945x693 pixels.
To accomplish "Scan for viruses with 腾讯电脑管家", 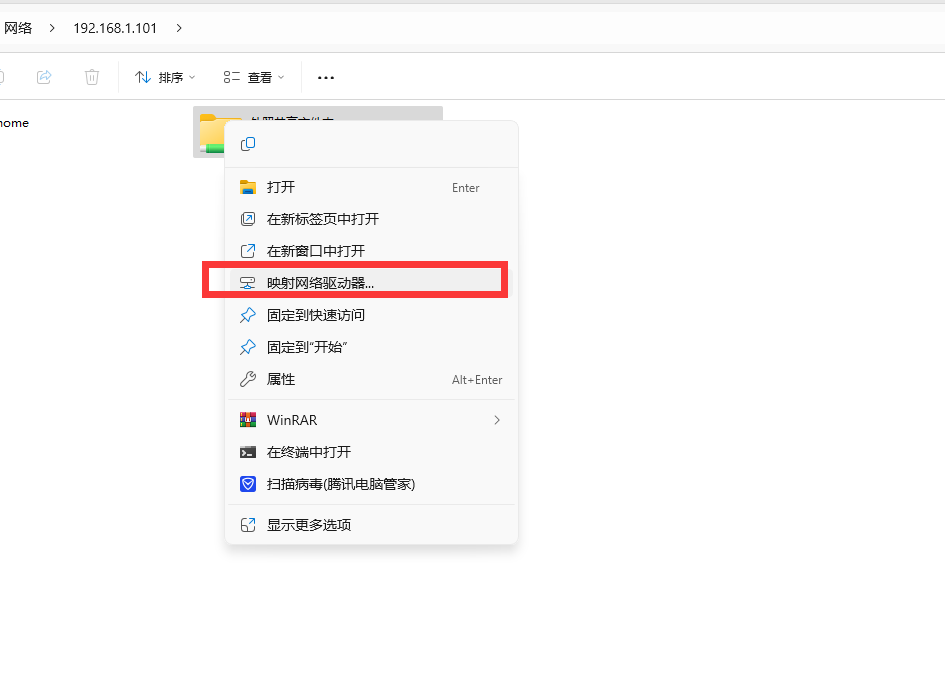I will (x=340, y=484).
